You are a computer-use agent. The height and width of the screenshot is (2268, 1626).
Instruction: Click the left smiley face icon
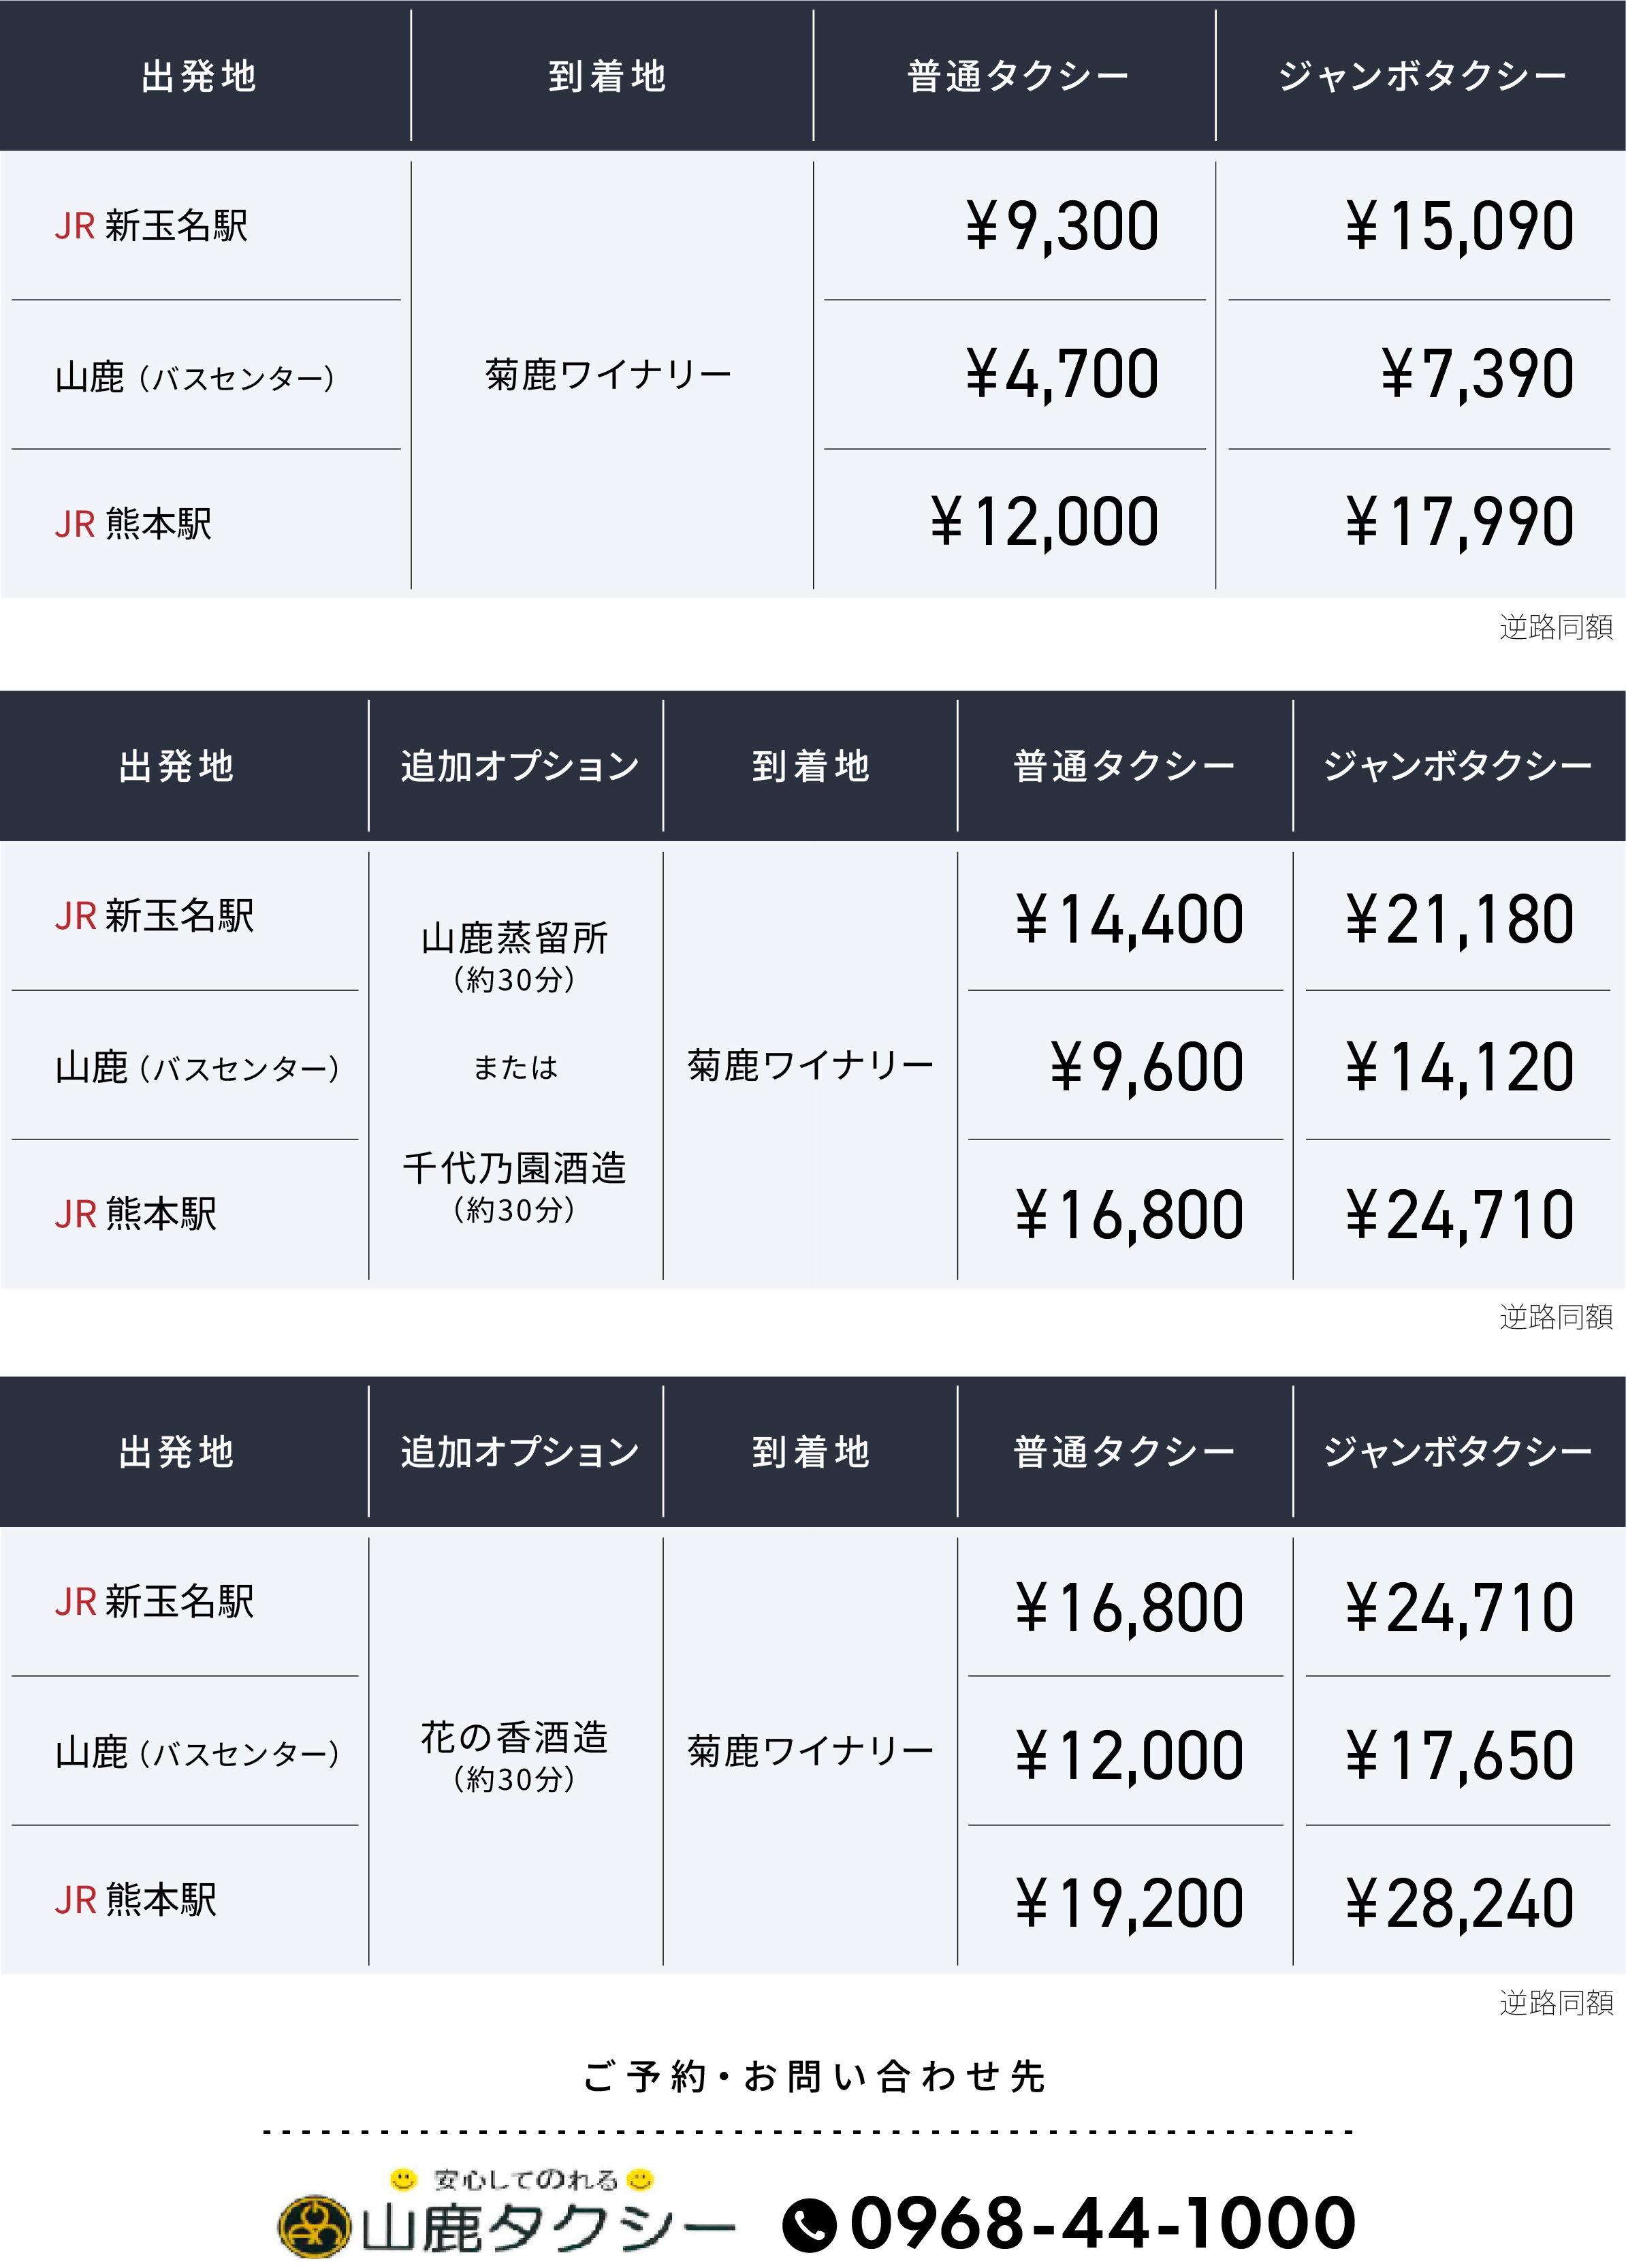[403, 2178]
